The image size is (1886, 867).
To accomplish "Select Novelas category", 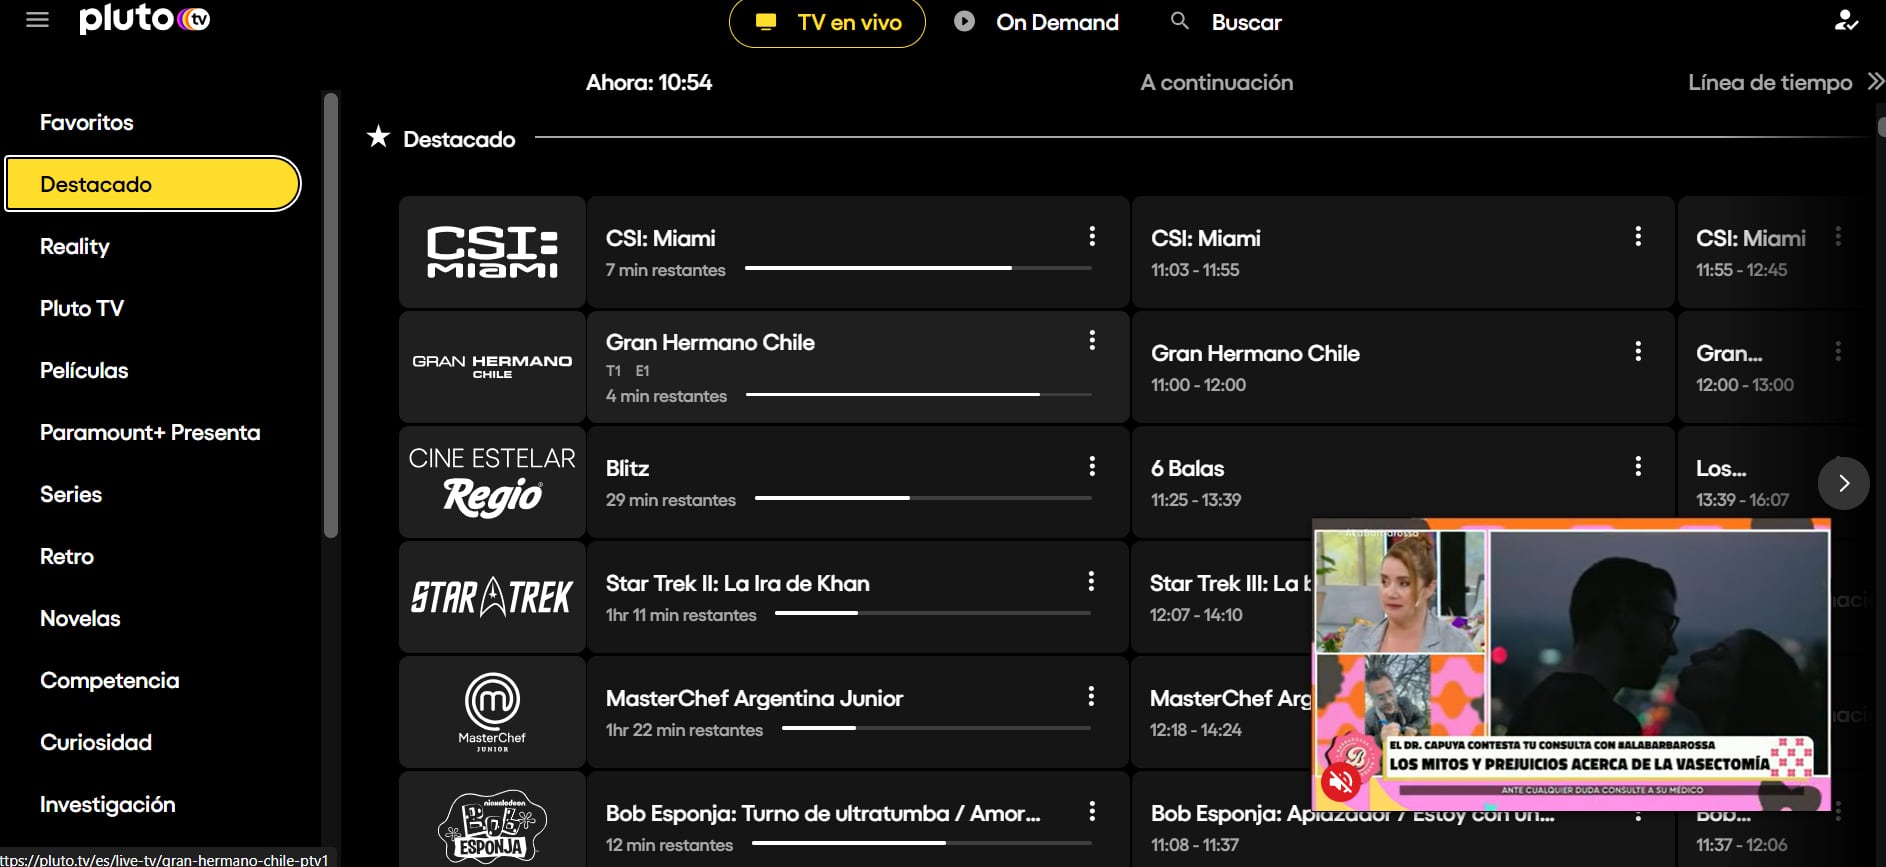I will pyautogui.click(x=80, y=618).
